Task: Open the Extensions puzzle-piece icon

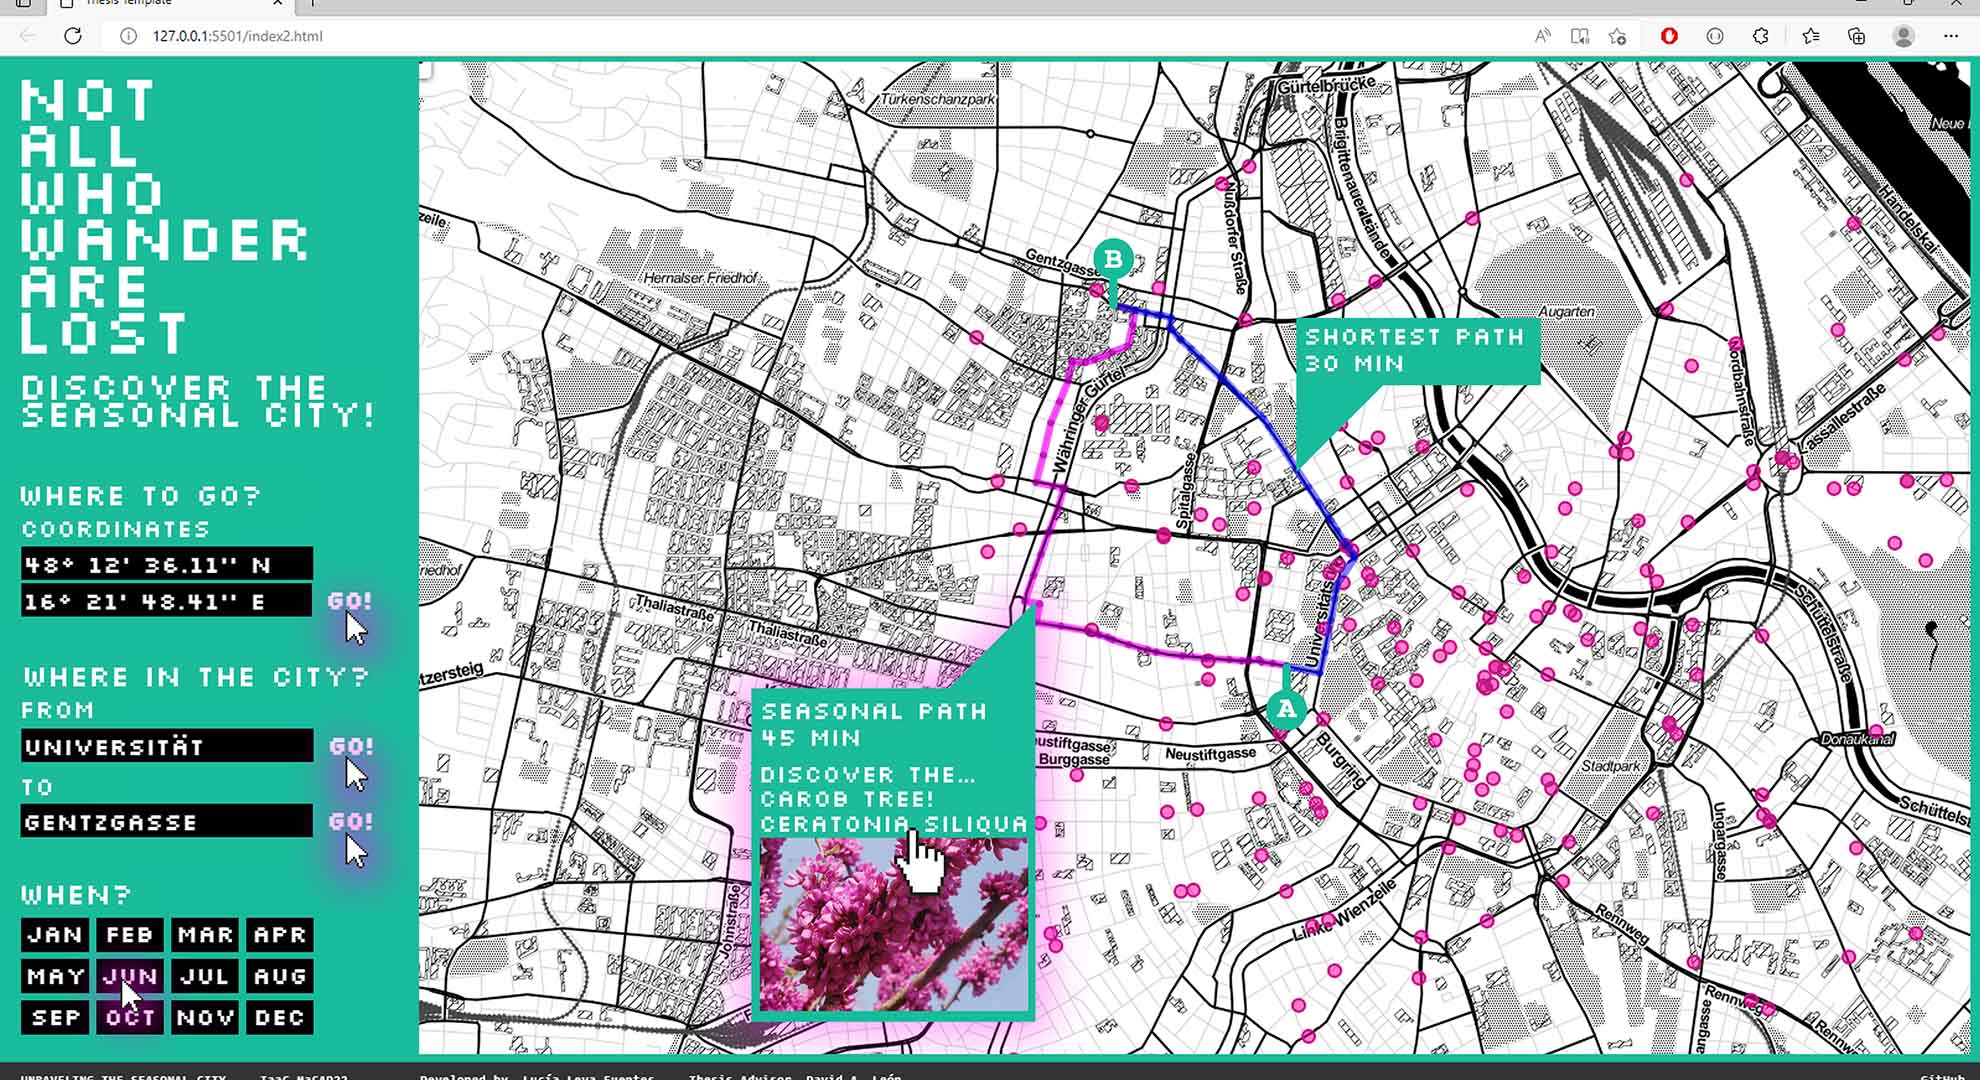Action: pos(1761,36)
